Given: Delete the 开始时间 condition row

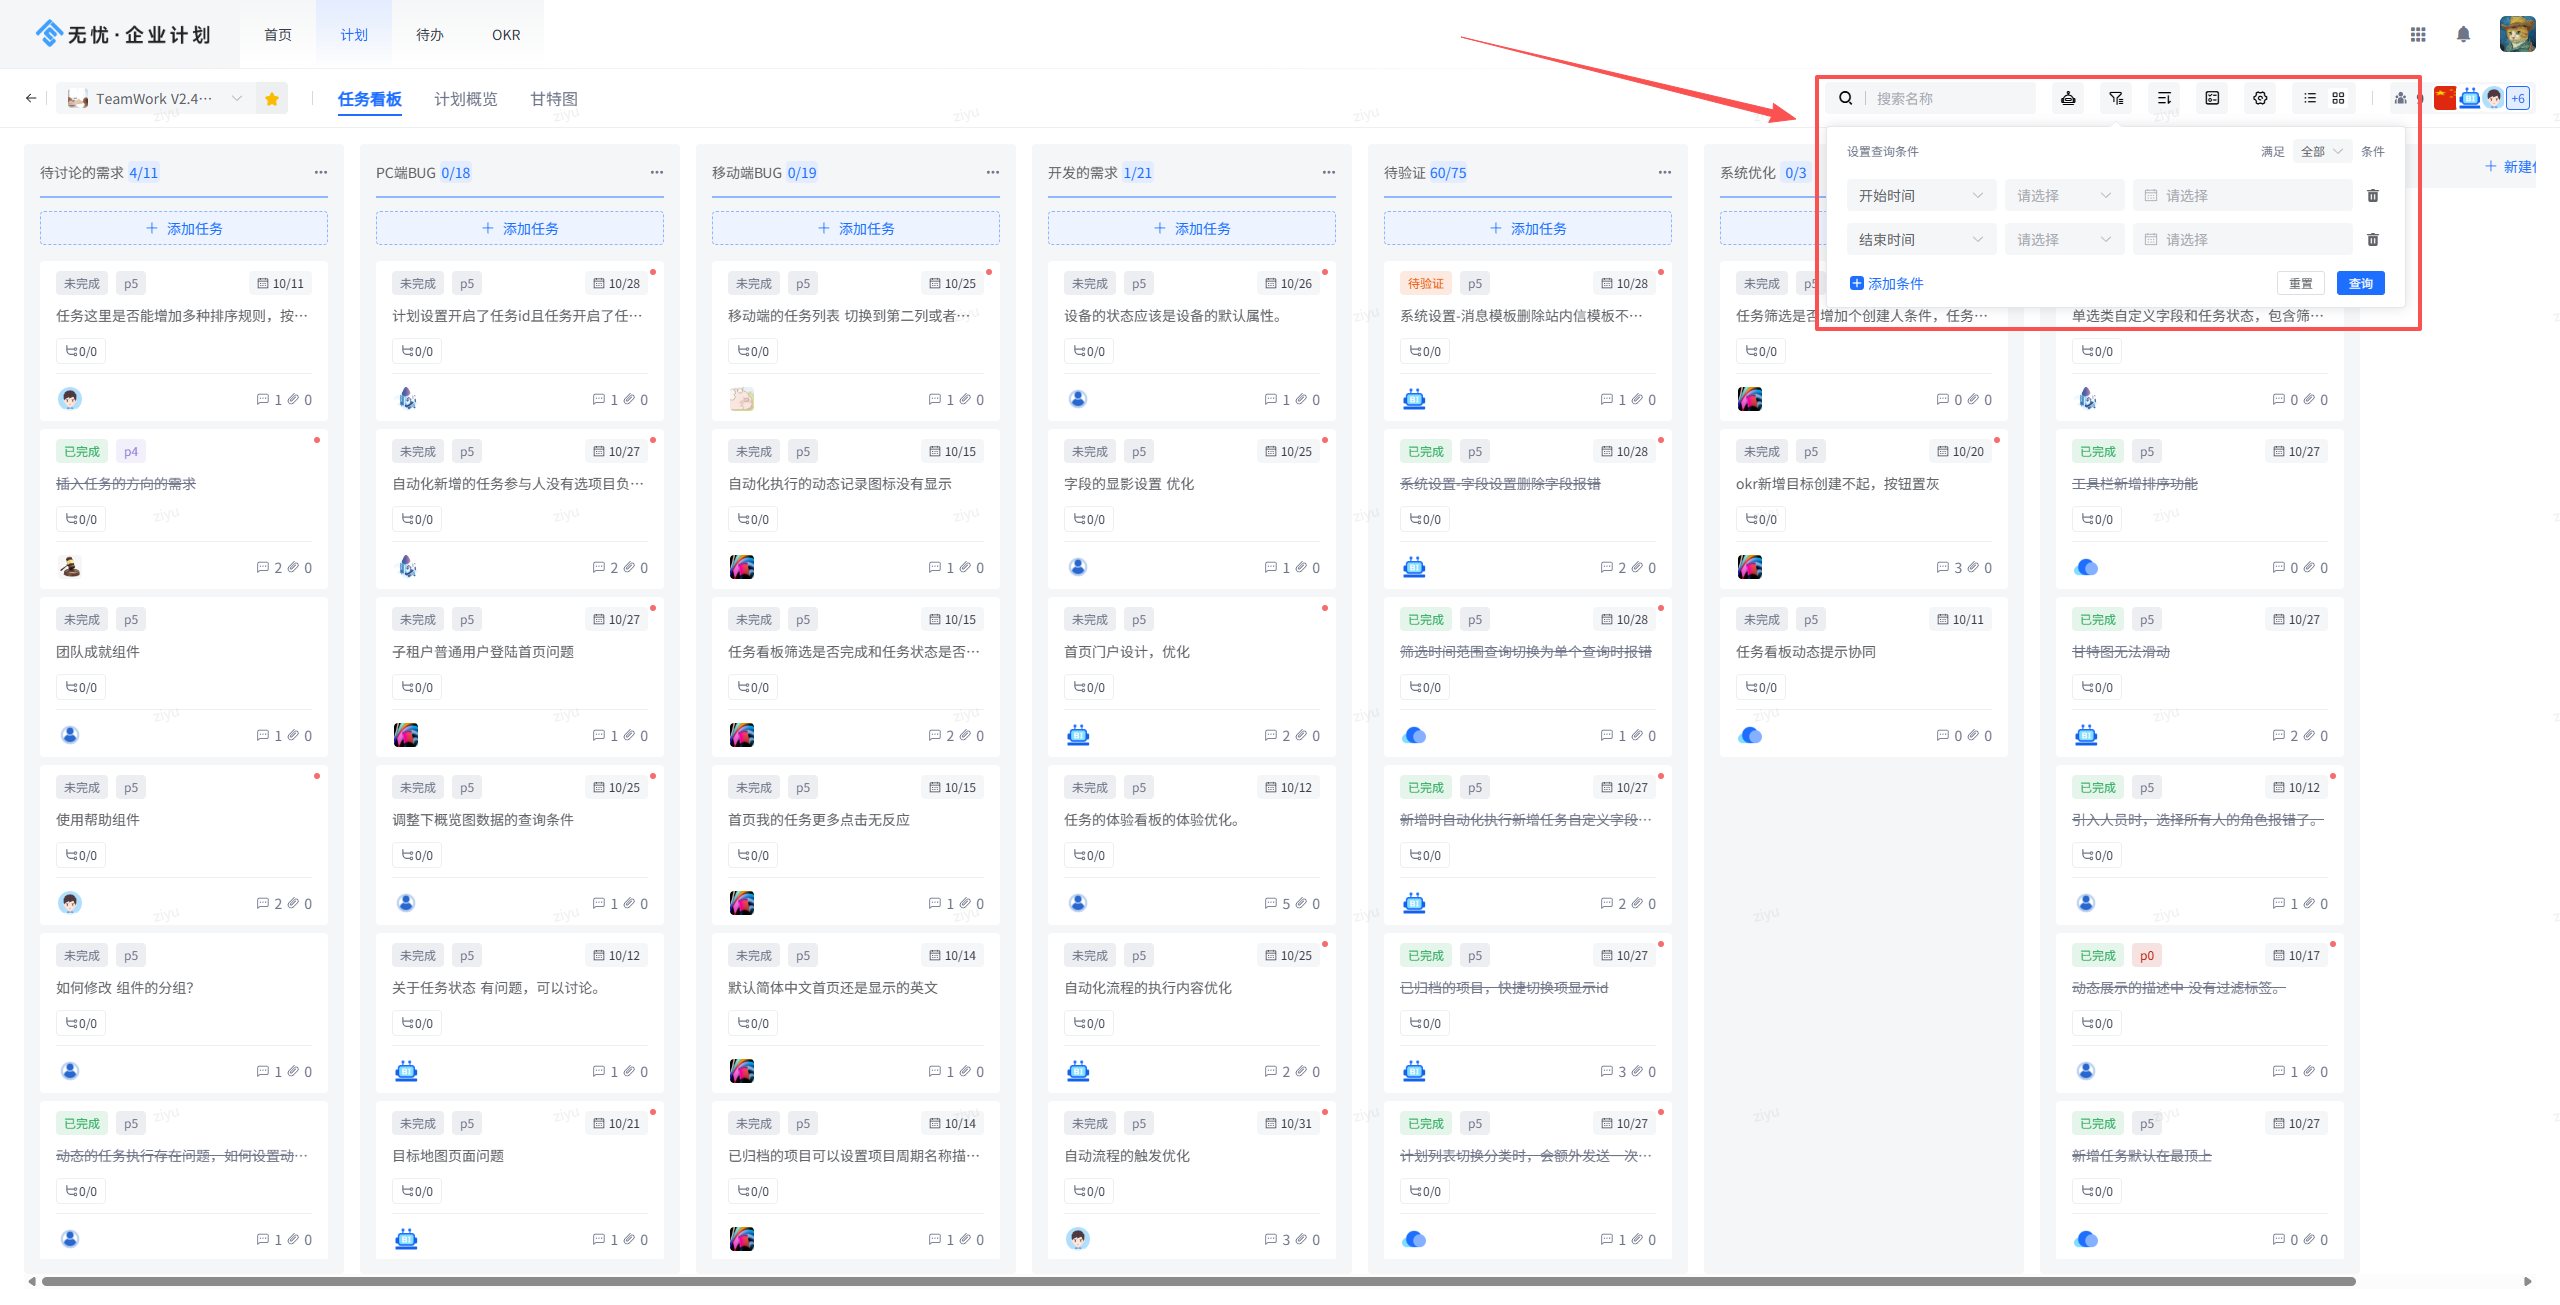Looking at the screenshot, I should pos(2373,196).
